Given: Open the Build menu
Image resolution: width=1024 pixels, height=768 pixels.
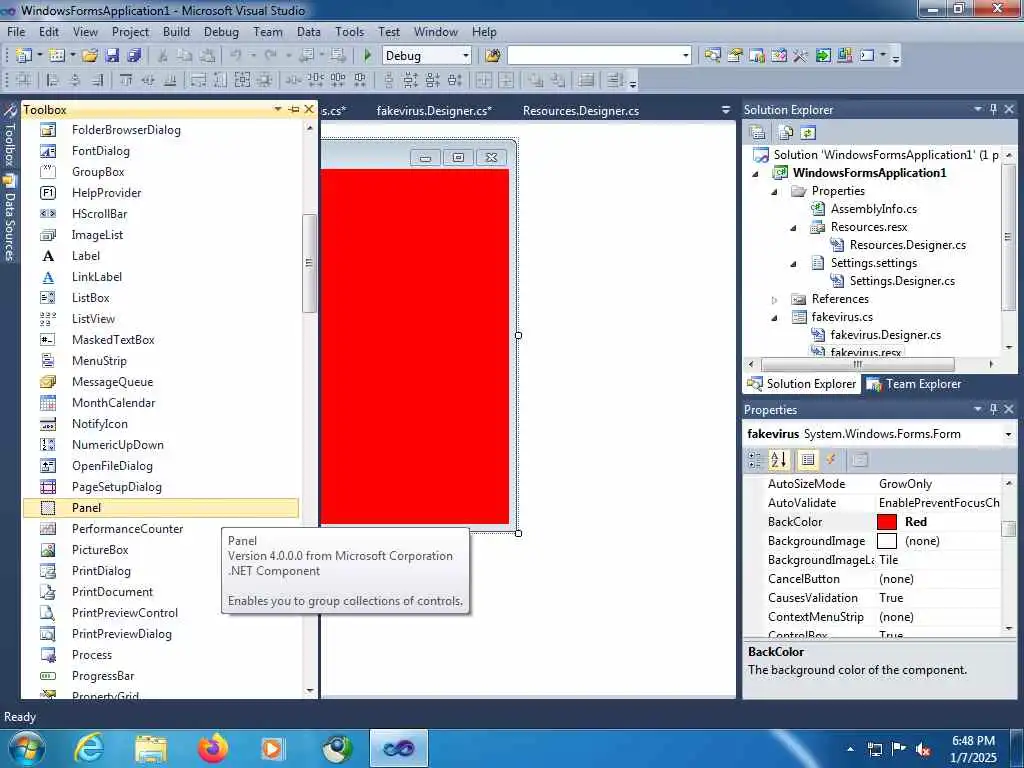Looking at the screenshot, I should pos(176,31).
